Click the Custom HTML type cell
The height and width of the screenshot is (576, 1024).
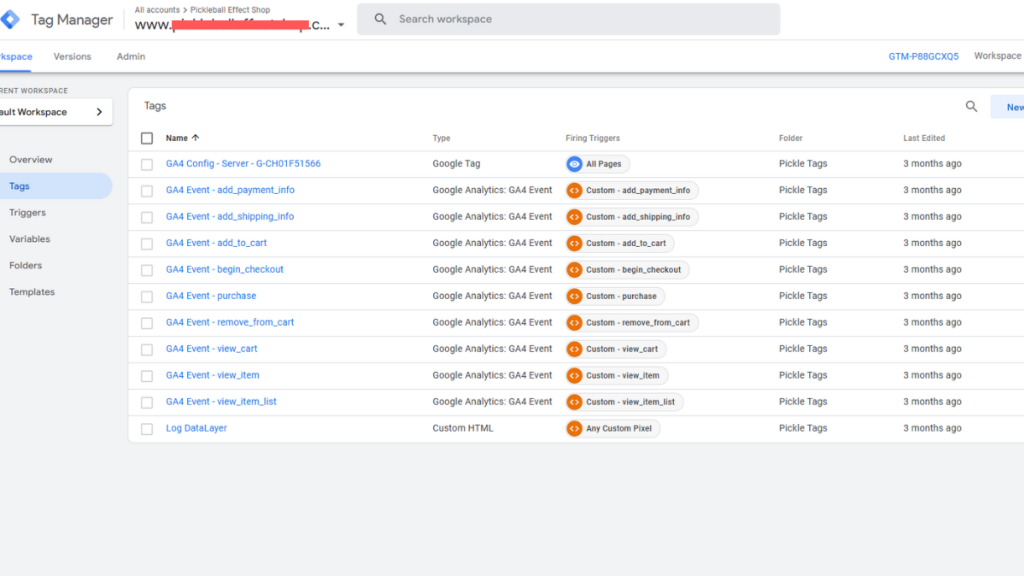click(463, 428)
